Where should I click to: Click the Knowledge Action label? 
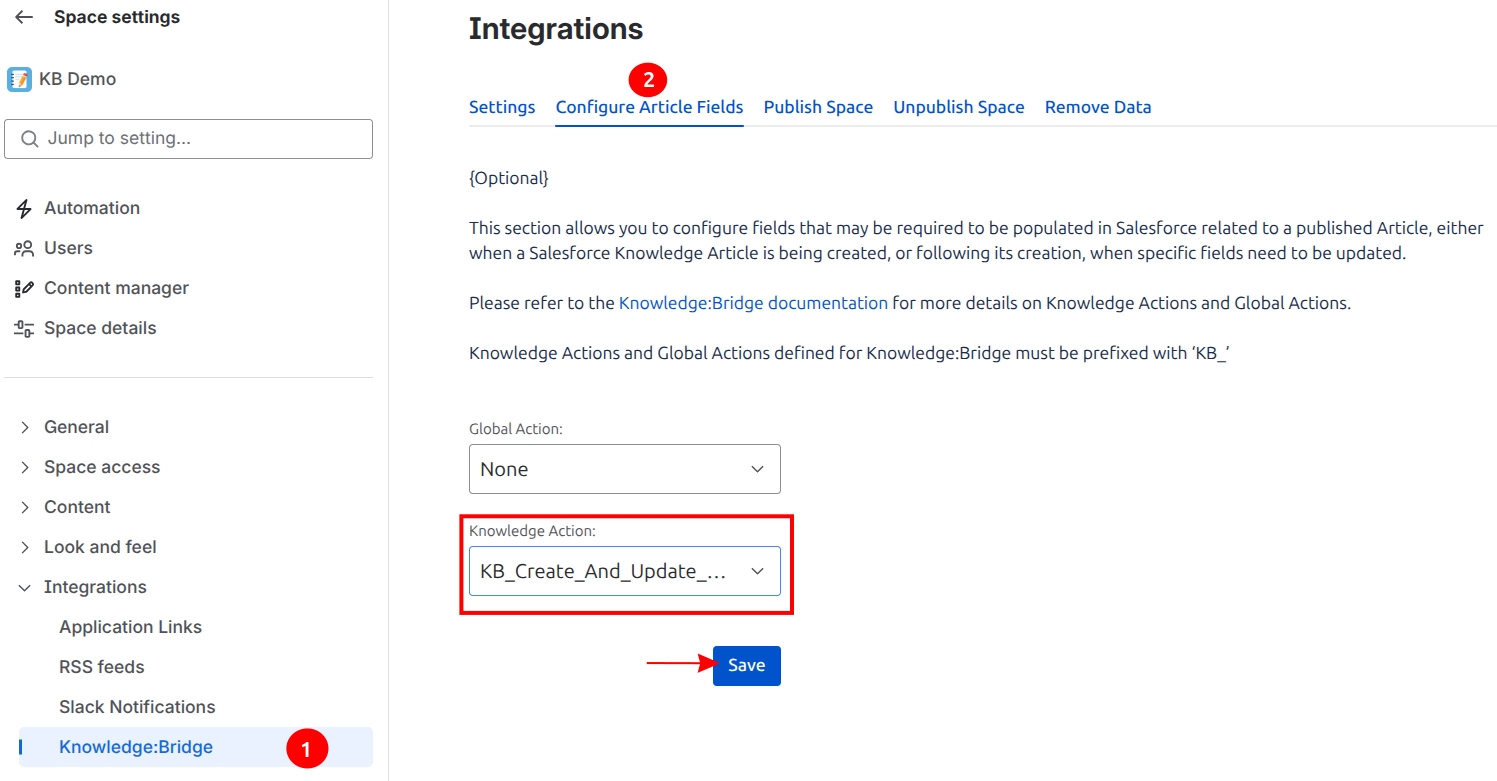[x=533, y=531]
